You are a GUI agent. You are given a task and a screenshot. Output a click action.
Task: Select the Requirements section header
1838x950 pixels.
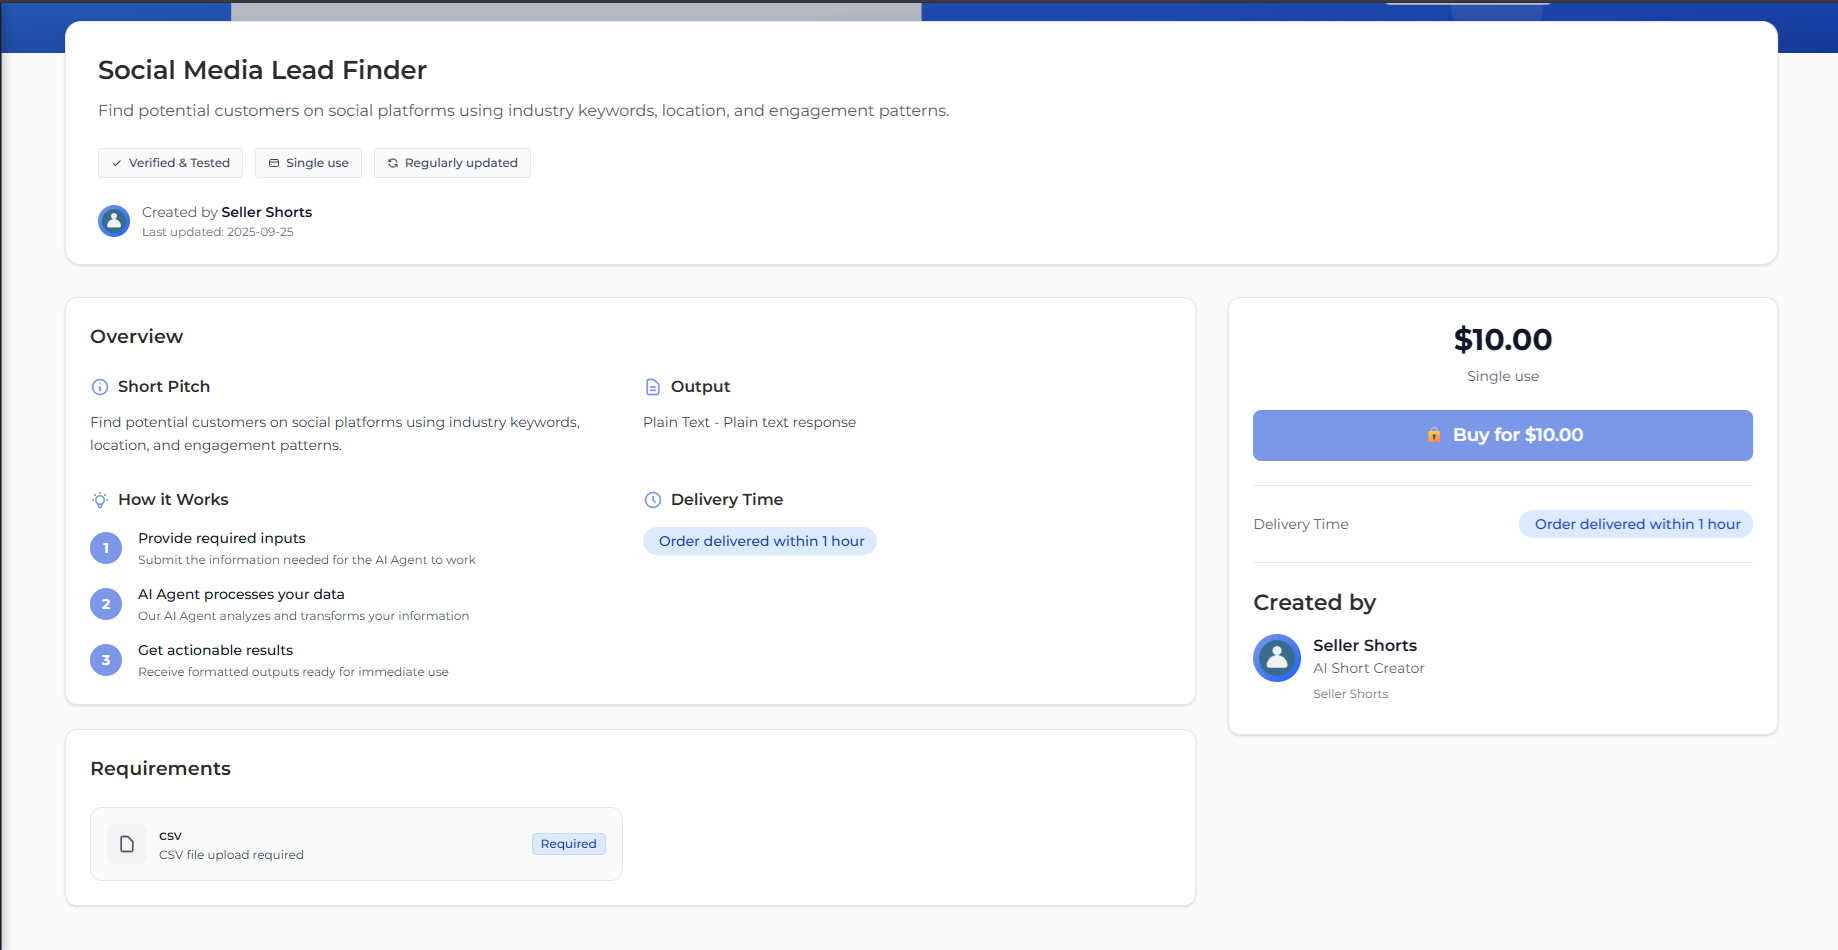point(160,768)
